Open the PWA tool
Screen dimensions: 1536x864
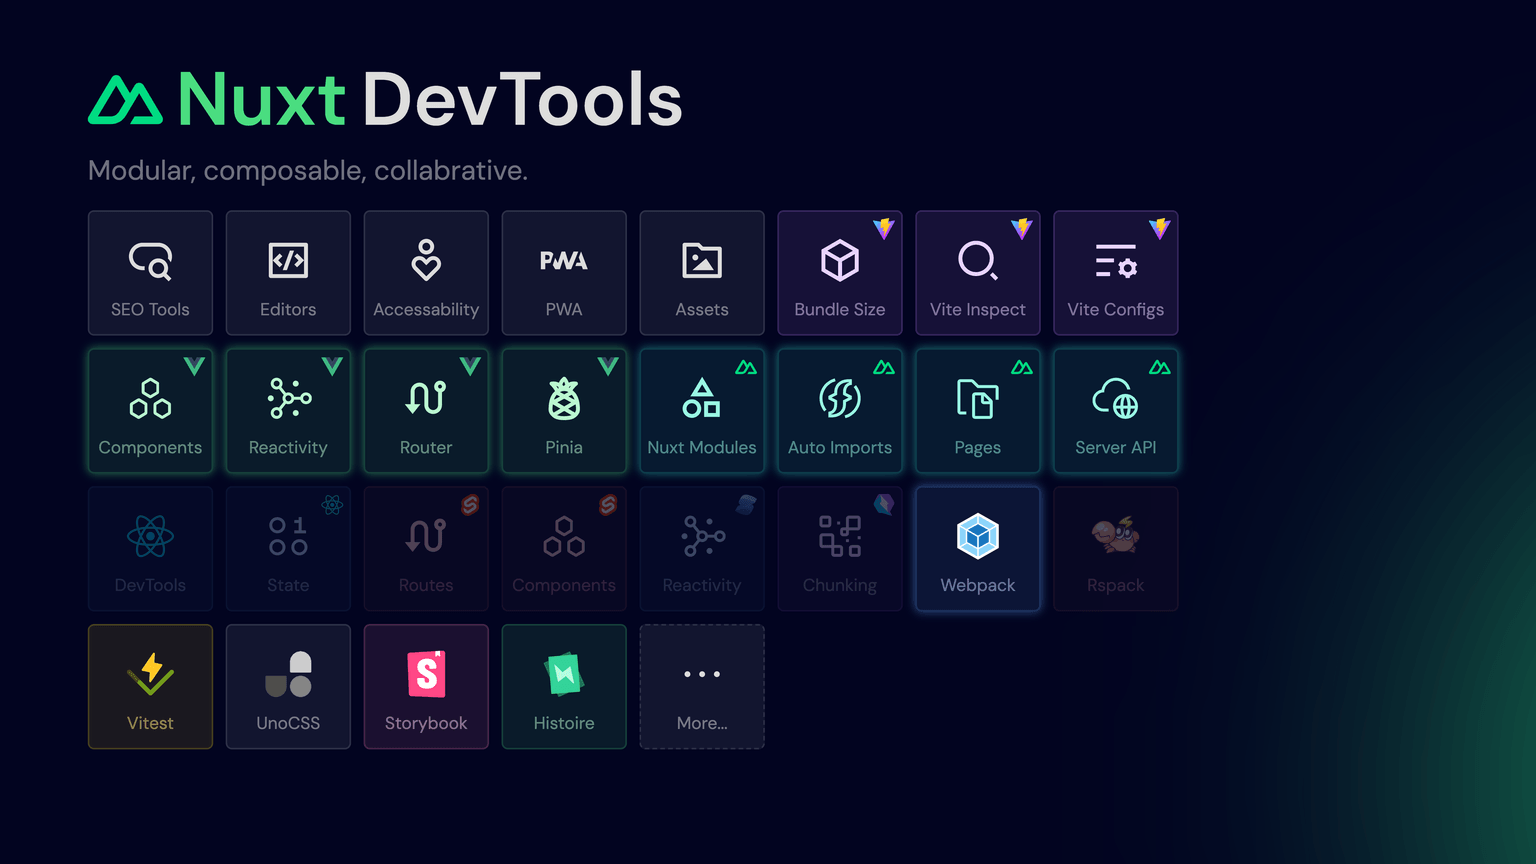(564, 272)
